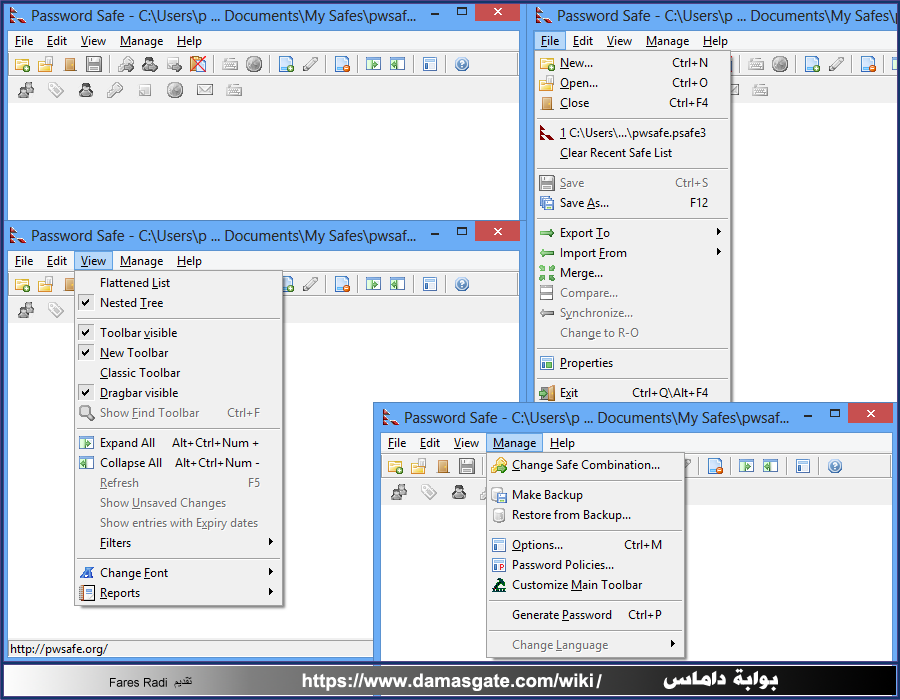Select Flattened List in View menu
The height and width of the screenshot is (700, 900).
[179, 283]
